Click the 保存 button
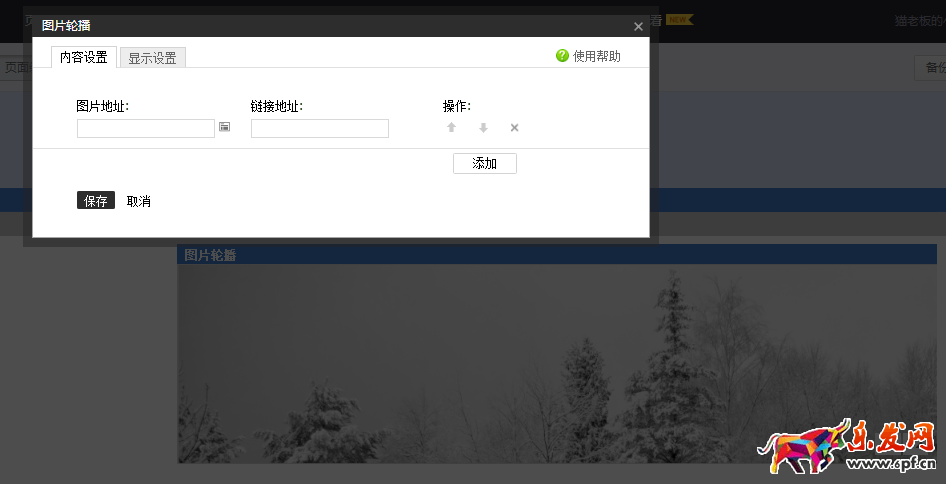The width and height of the screenshot is (946, 484). pos(96,201)
